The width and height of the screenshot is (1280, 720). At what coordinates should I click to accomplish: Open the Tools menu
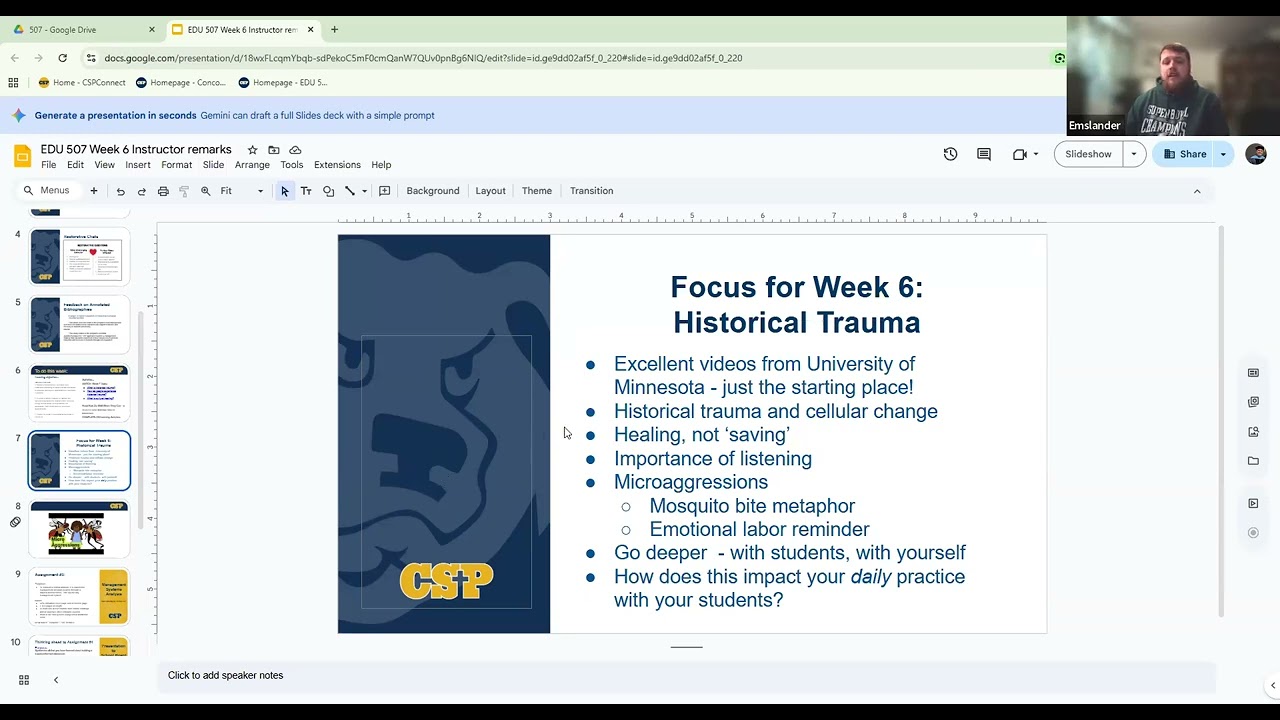click(292, 165)
